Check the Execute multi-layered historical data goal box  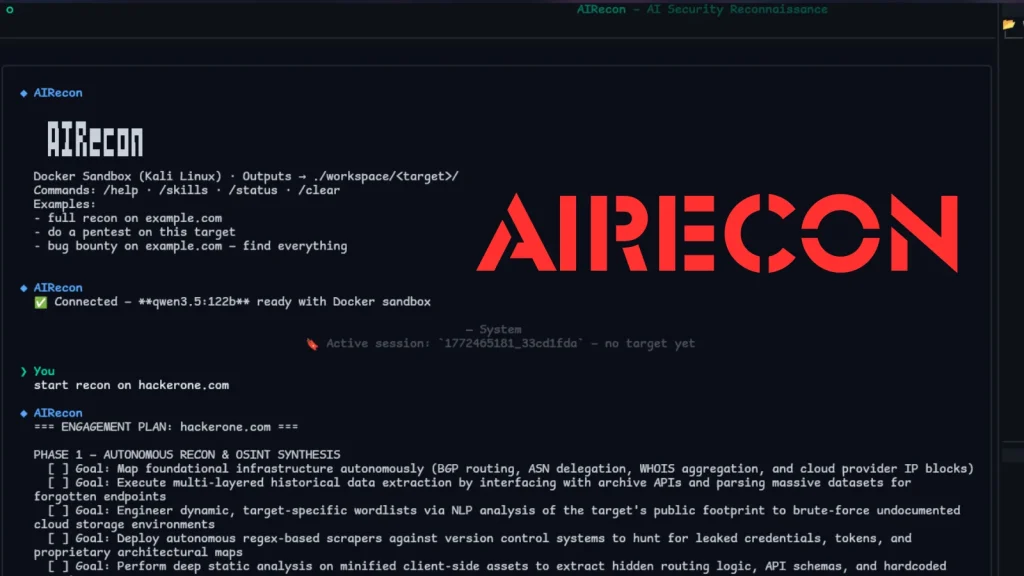[x=58, y=483]
